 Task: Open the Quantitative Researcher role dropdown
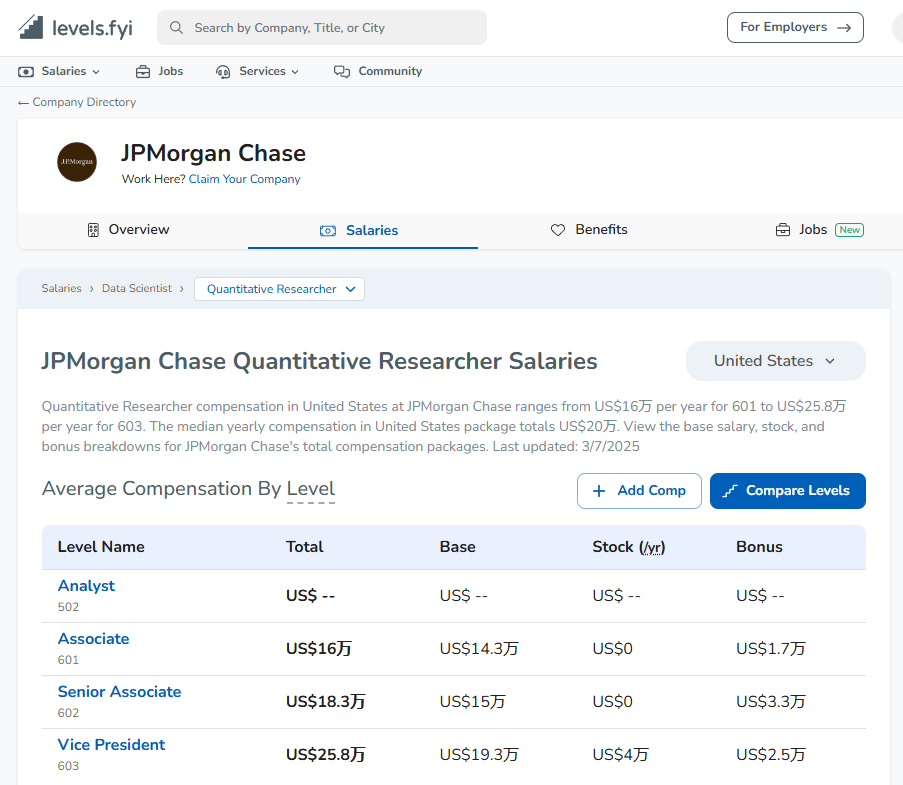(x=279, y=289)
